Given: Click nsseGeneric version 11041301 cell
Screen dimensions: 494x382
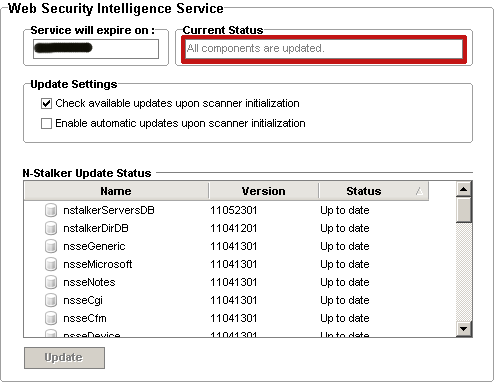Looking at the screenshot, I should click(233, 246).
